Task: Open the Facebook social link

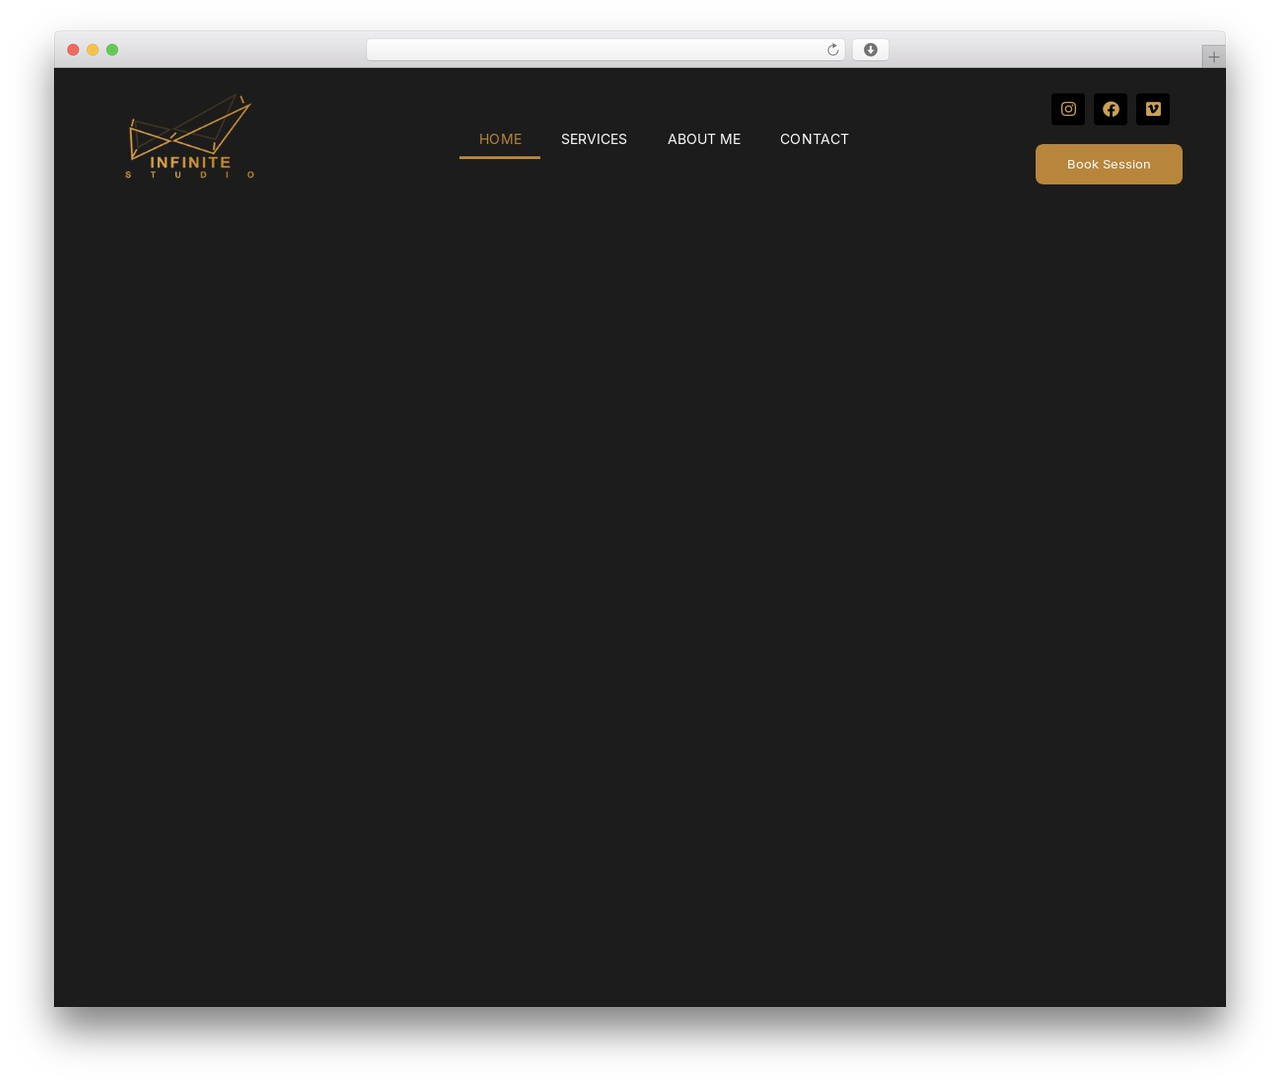Action: [1110, 109]
